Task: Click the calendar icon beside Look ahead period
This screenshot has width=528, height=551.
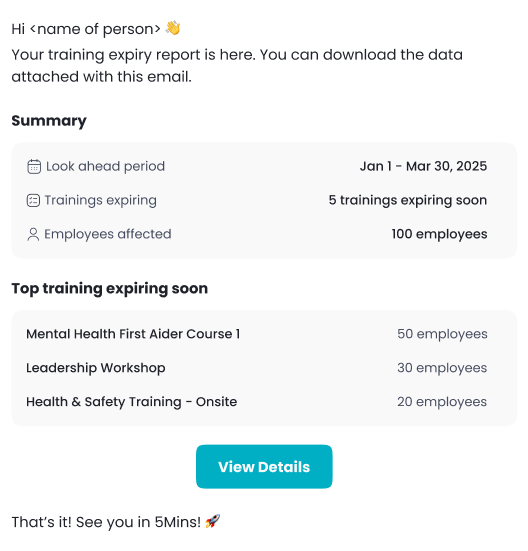Action: pyautogui.click(x=34, y=167)
